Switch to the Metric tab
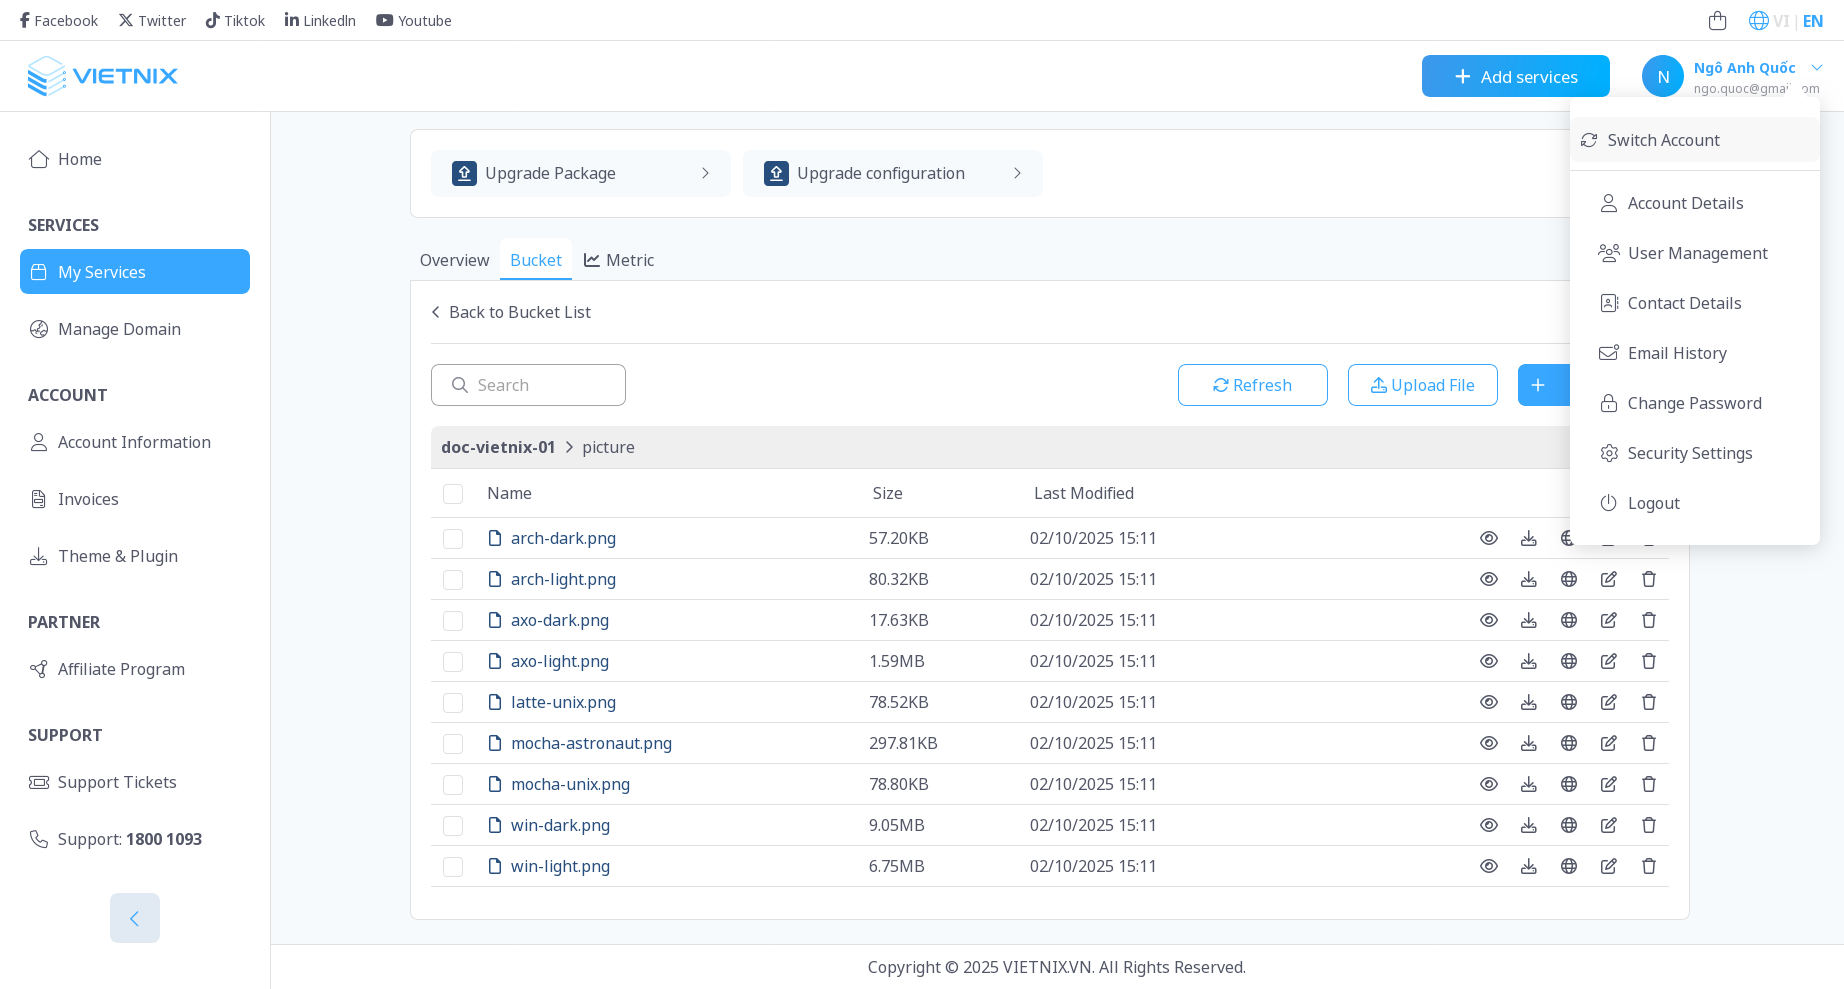Image resolution: width=1844 pixels, height=989 pixels. [619, 260]
